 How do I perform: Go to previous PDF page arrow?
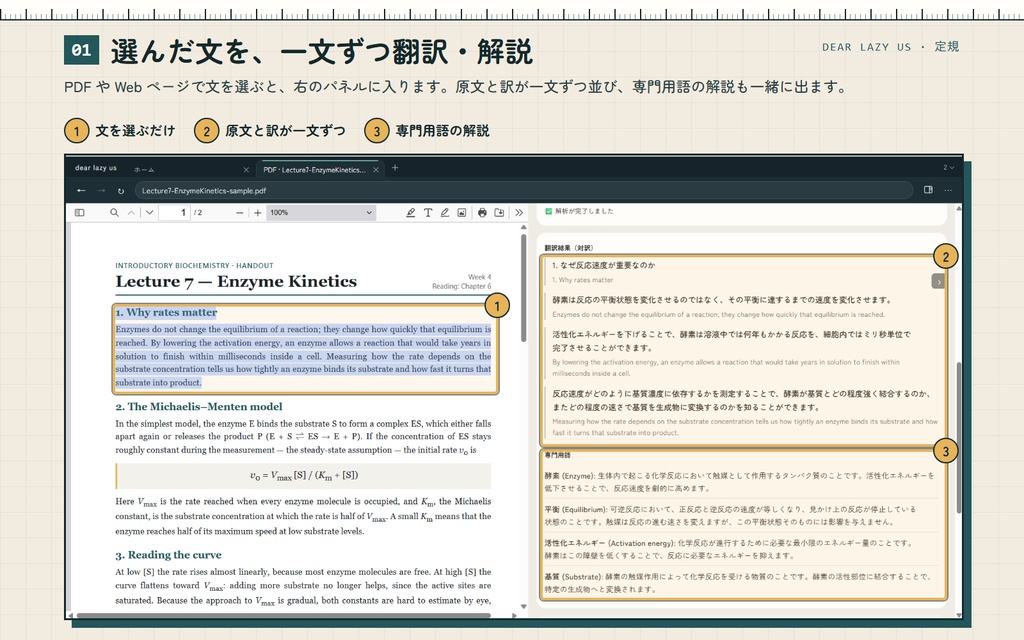[x=131, y=213]
